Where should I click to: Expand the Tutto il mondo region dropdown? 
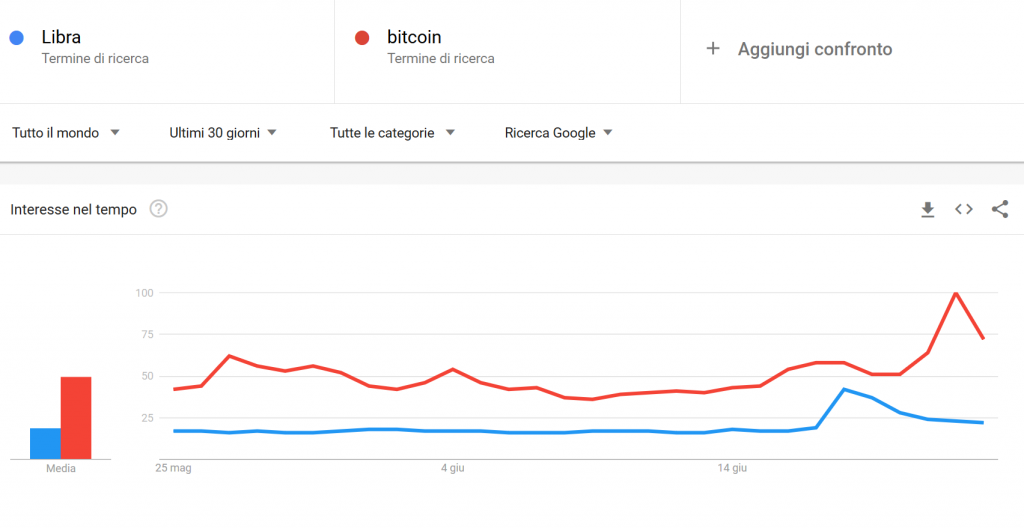(66, 133)
